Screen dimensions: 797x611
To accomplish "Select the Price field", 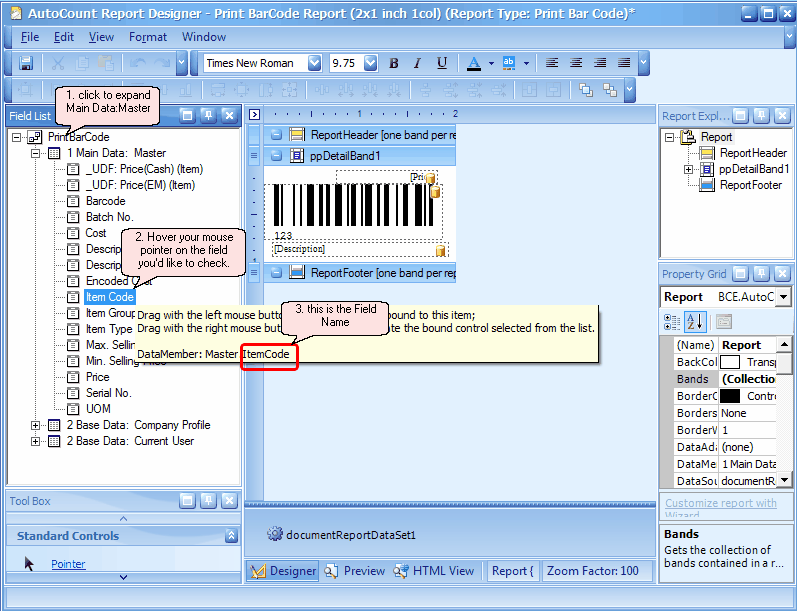I will (98, 377).
